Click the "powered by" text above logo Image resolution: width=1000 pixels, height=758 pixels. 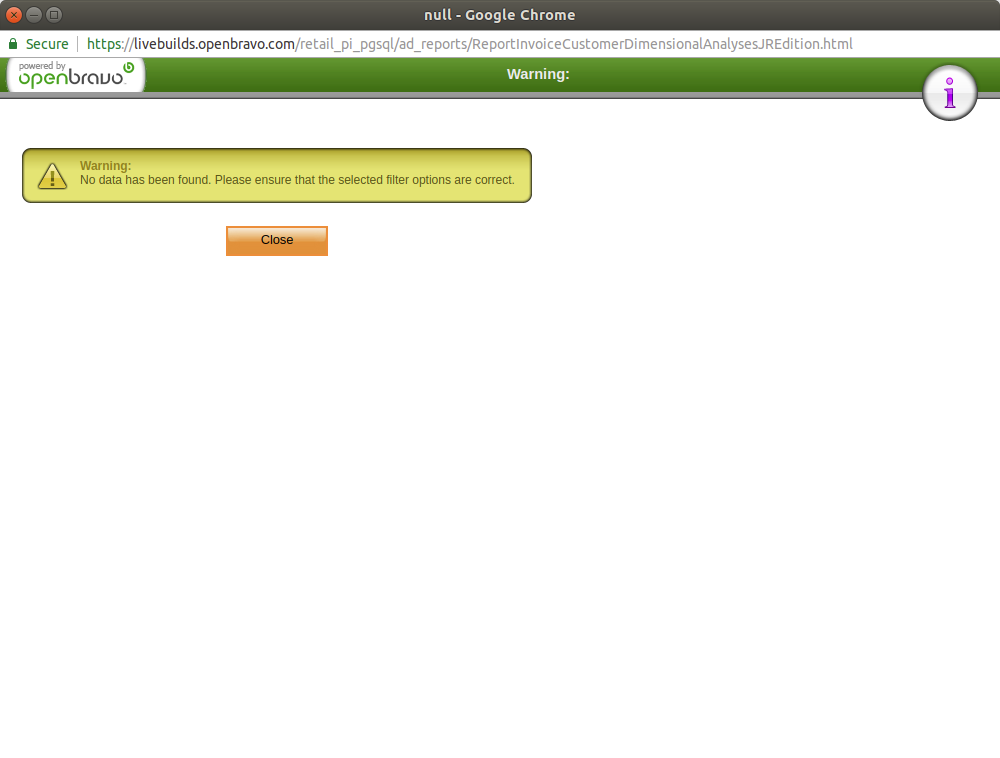[x=42, y=66]
